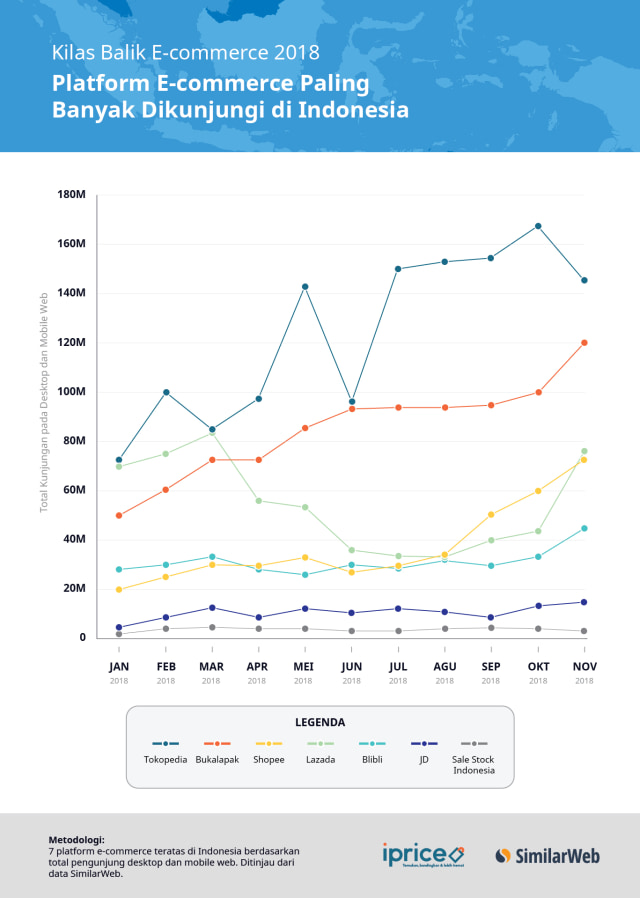Select the JD legend marker
Screen dimensions: 640x898
click(x=424, y=743)
